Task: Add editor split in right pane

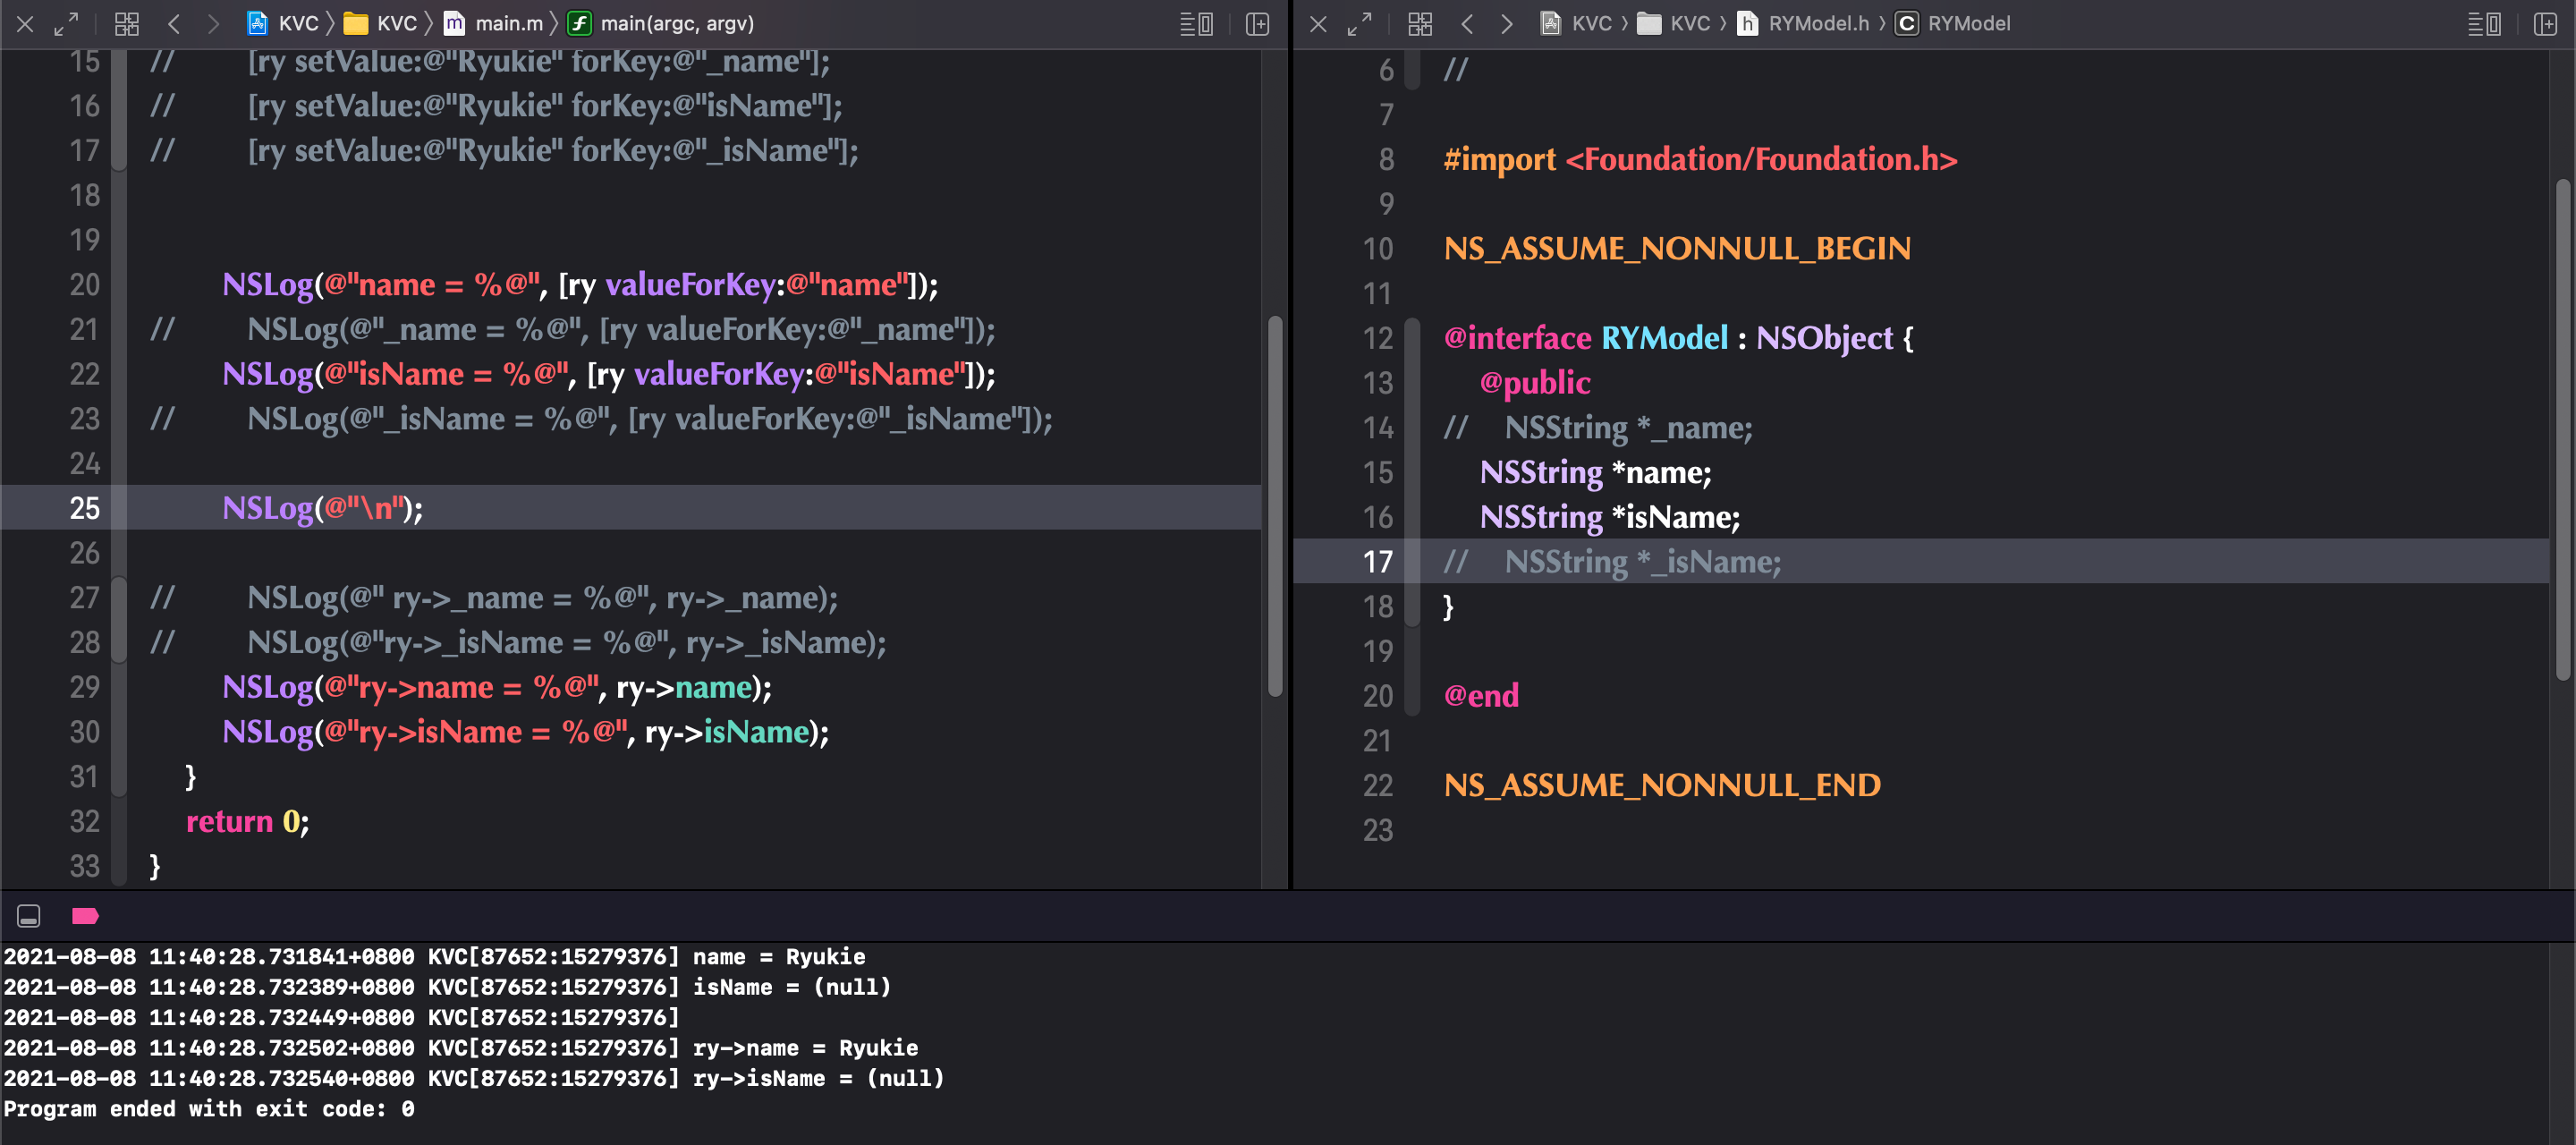Action: click(2546, 24)
